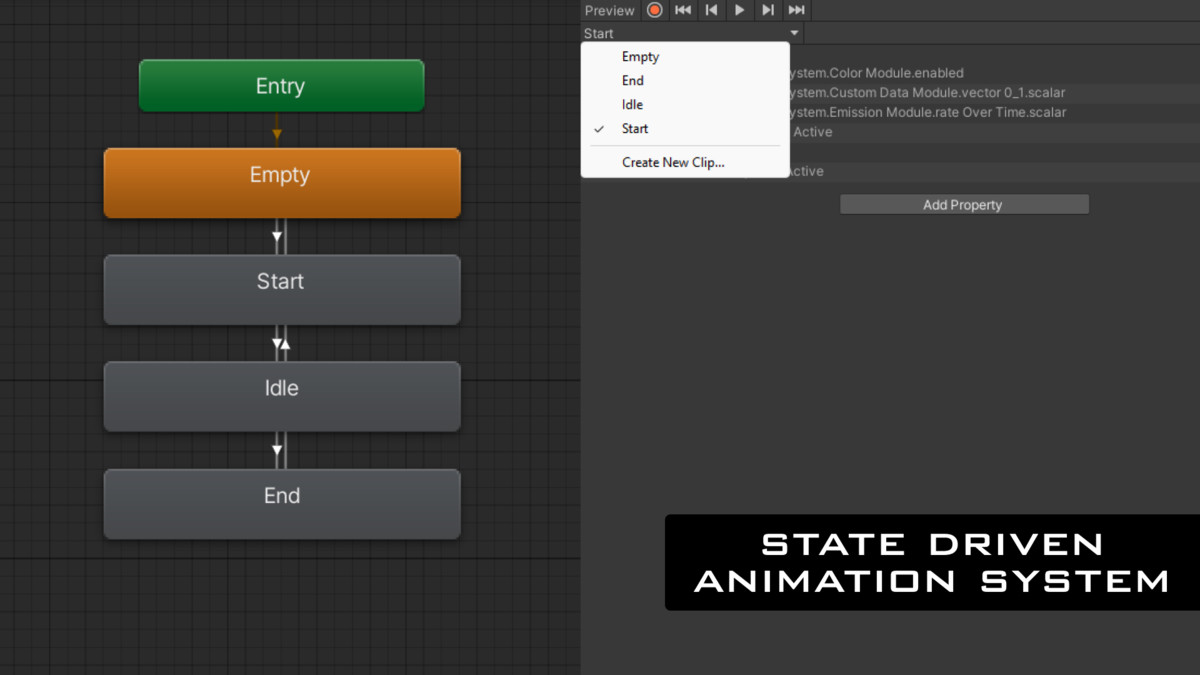Open the Start clip selection dropdown
The image size is (1200, 675).
pyautogui.click(x=692, y=33)
